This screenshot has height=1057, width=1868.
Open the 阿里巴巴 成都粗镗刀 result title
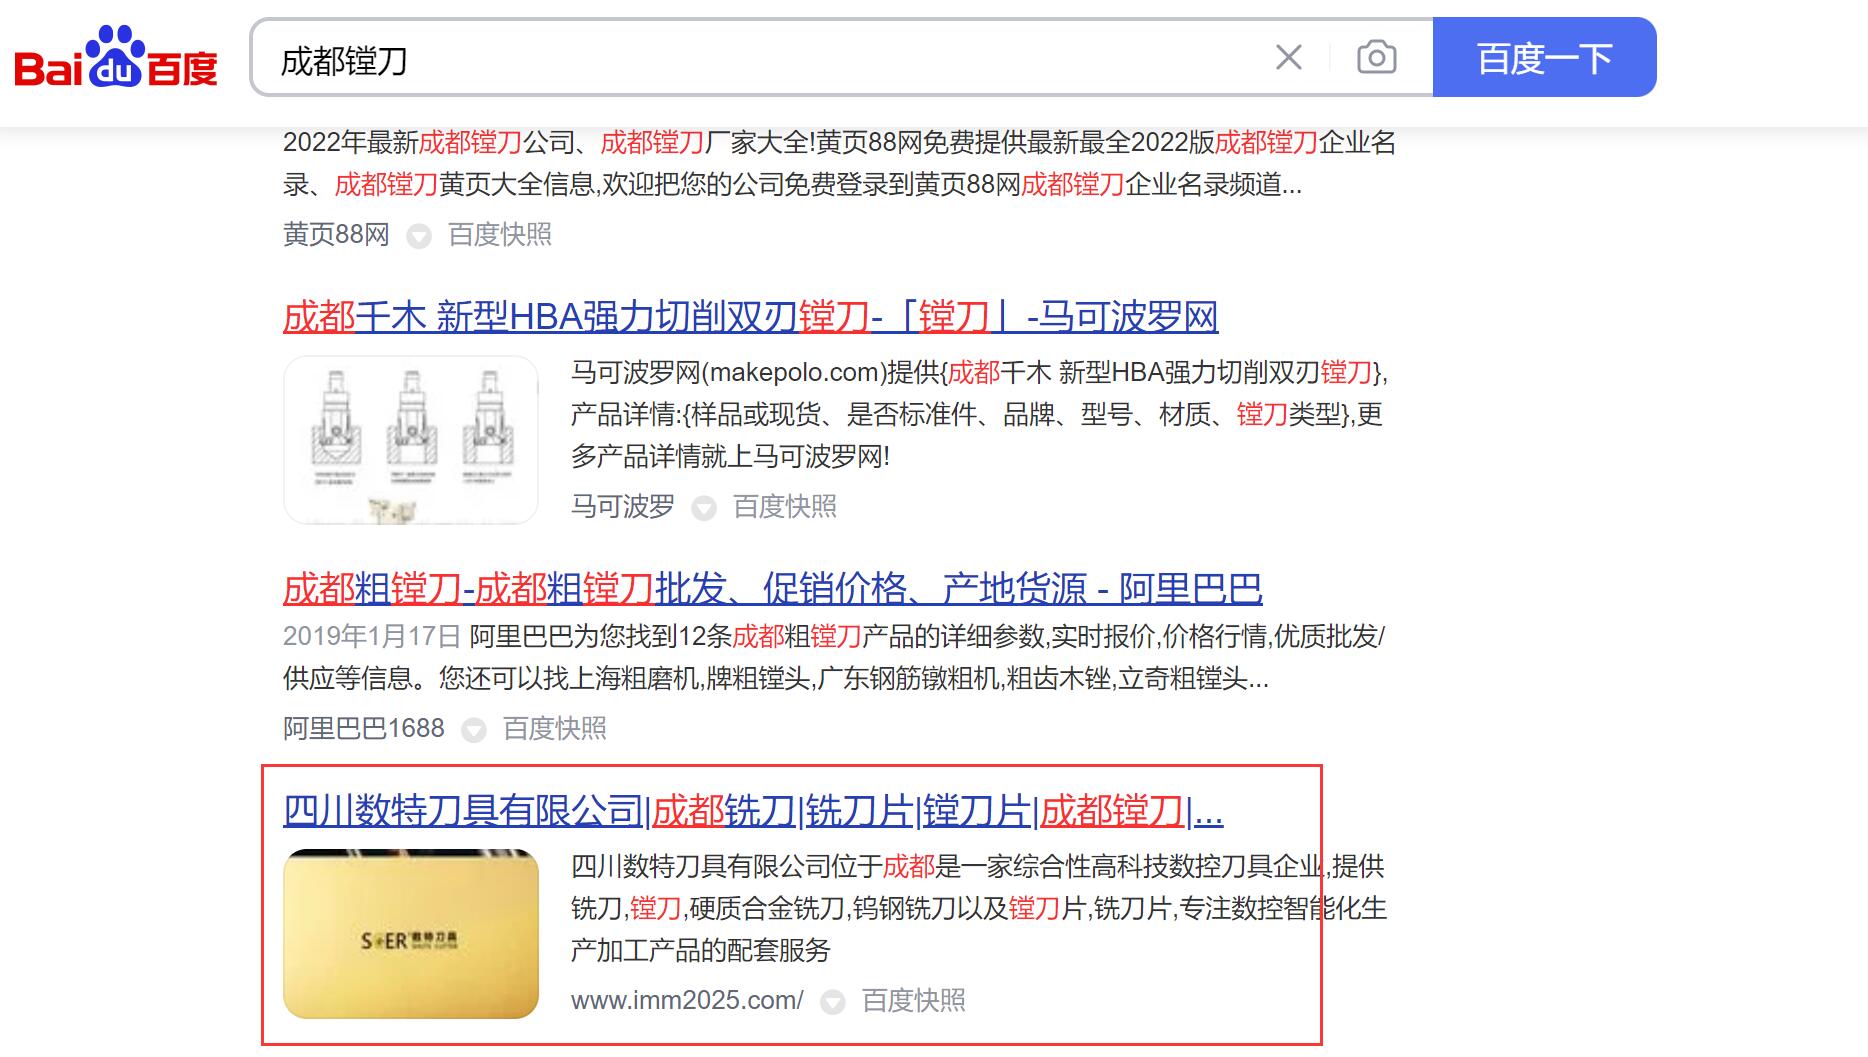pos(772,589)
